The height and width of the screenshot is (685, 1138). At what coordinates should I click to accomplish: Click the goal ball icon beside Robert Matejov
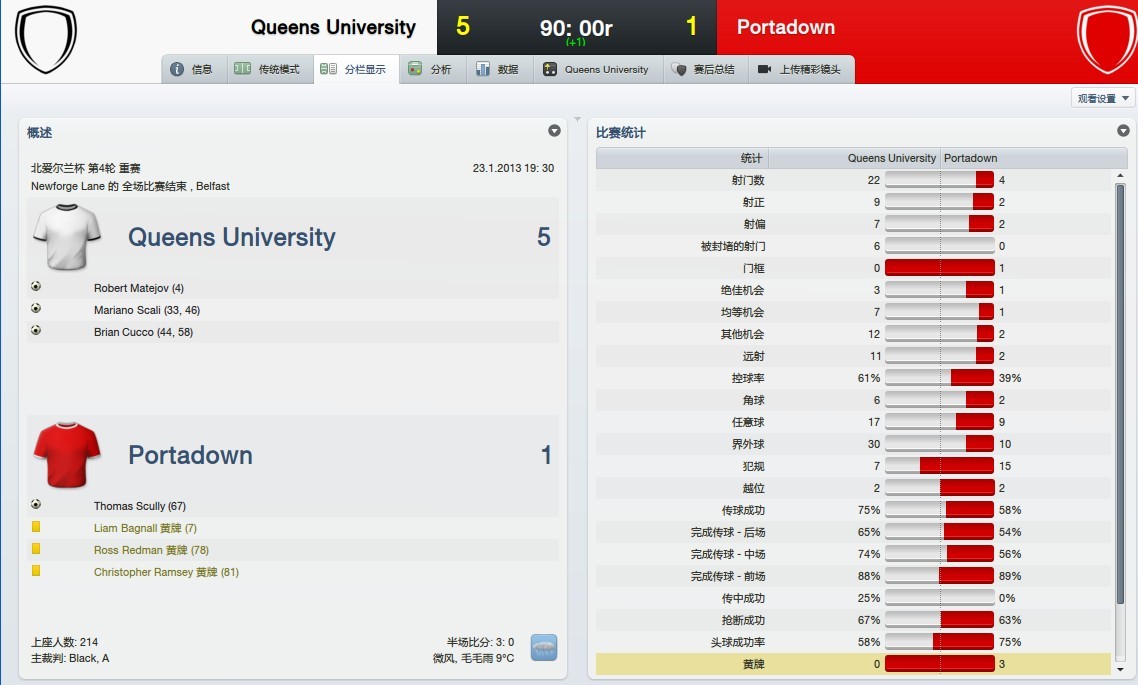(x=37, y=287)
